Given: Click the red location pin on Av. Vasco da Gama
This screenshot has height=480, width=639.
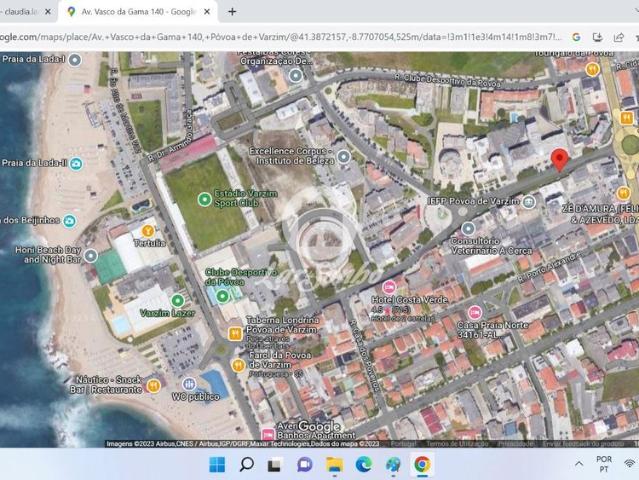Looking at the screenshot, I should (x=560, y=160).
